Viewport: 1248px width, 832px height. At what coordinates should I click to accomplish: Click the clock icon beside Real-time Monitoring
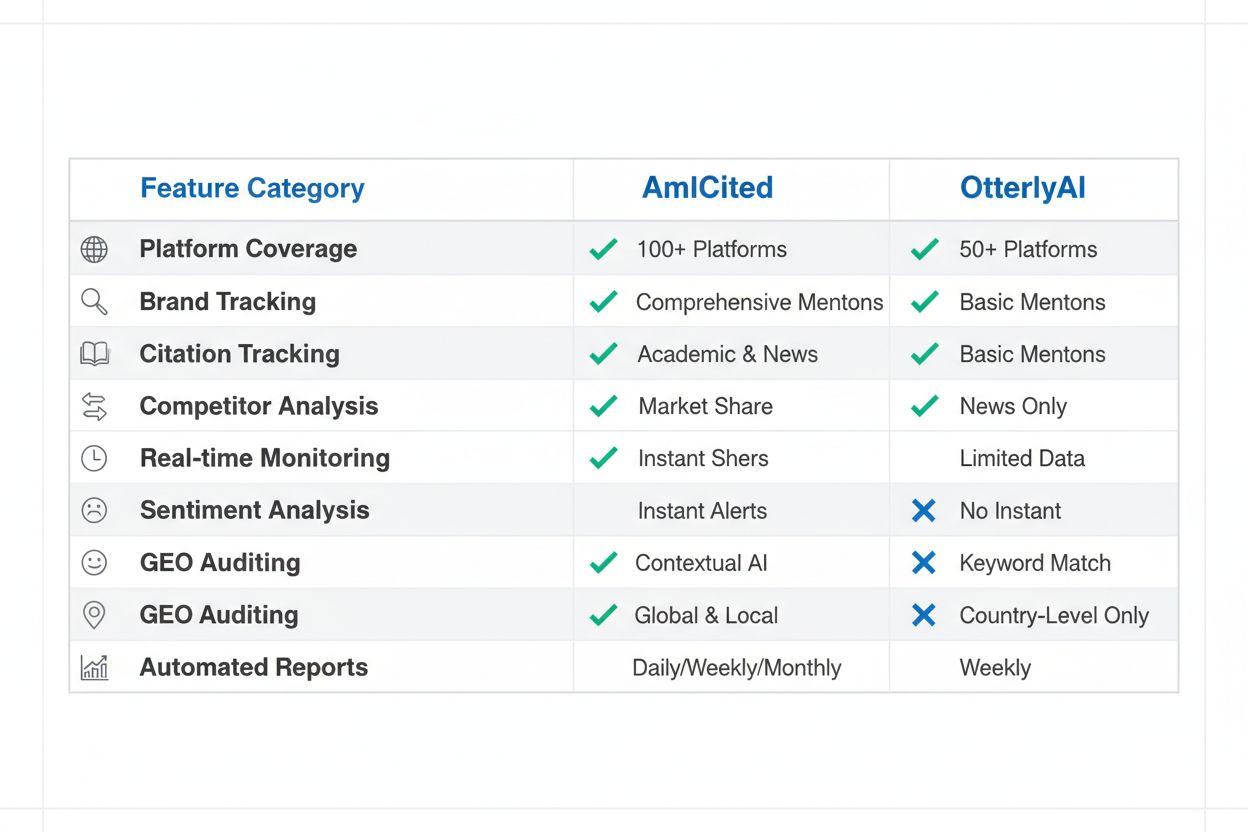[94, 457]
